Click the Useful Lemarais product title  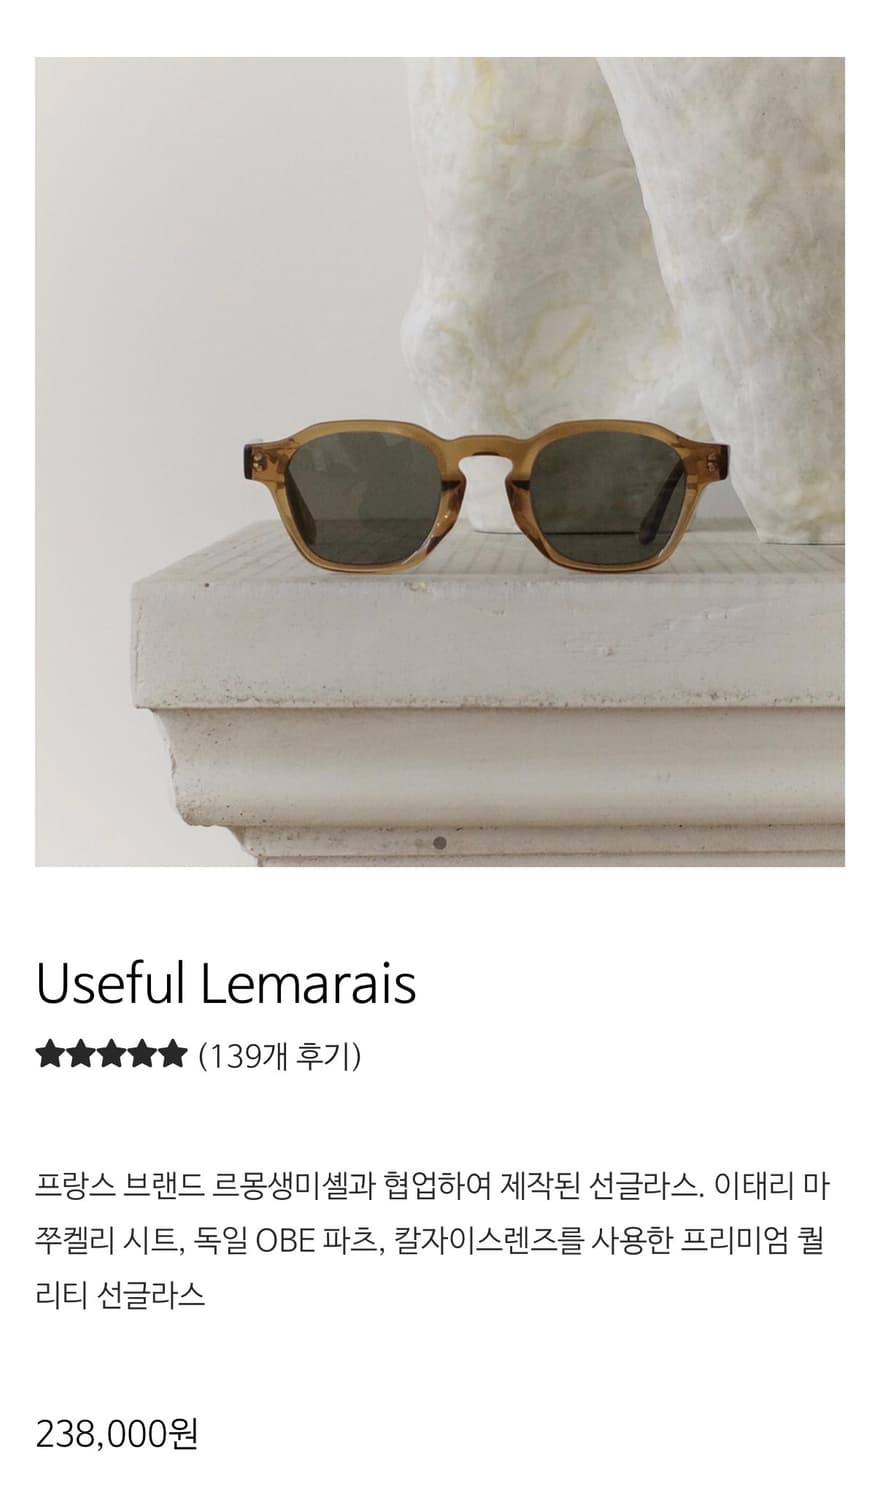(226, 984)
